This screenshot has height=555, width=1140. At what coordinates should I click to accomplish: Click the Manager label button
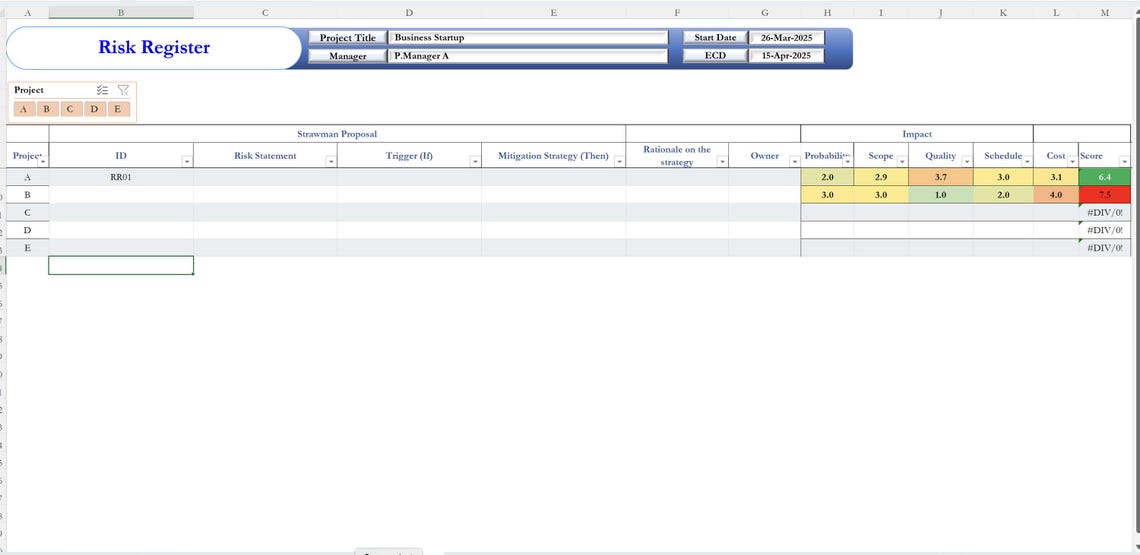348,56
